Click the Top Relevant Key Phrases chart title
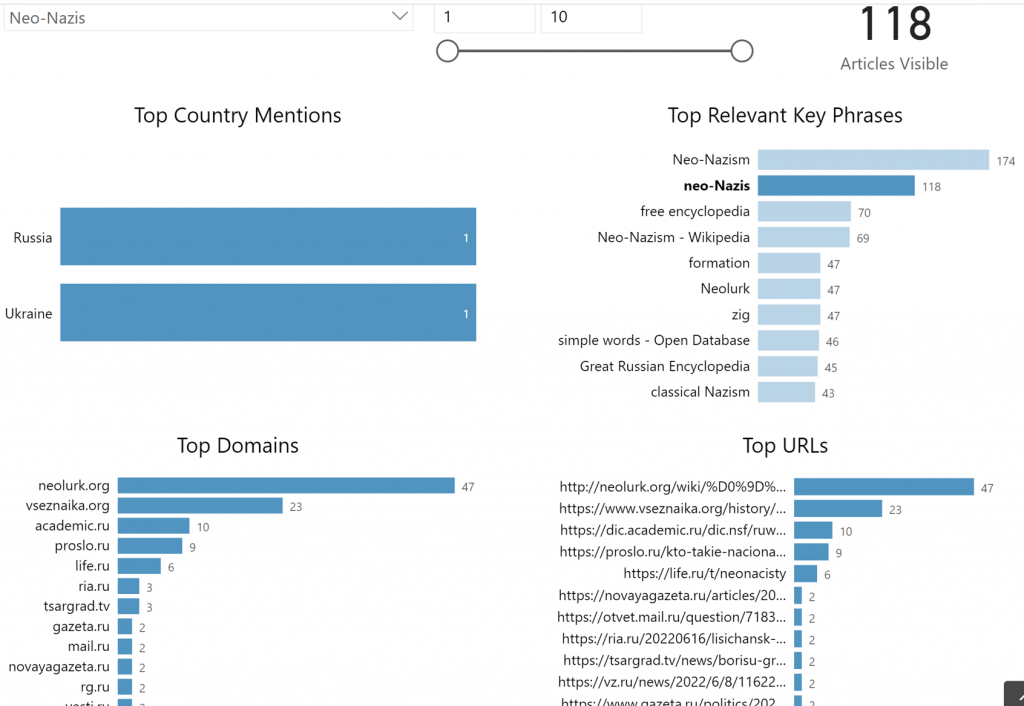This screenshot has width=1024, height=706. pos(785,116)
